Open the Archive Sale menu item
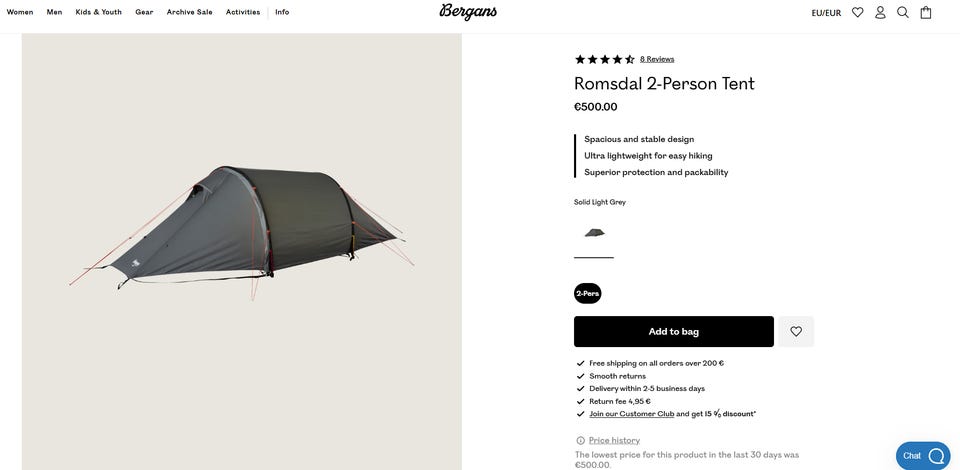The image size is (960, 470). click(189, 12)
